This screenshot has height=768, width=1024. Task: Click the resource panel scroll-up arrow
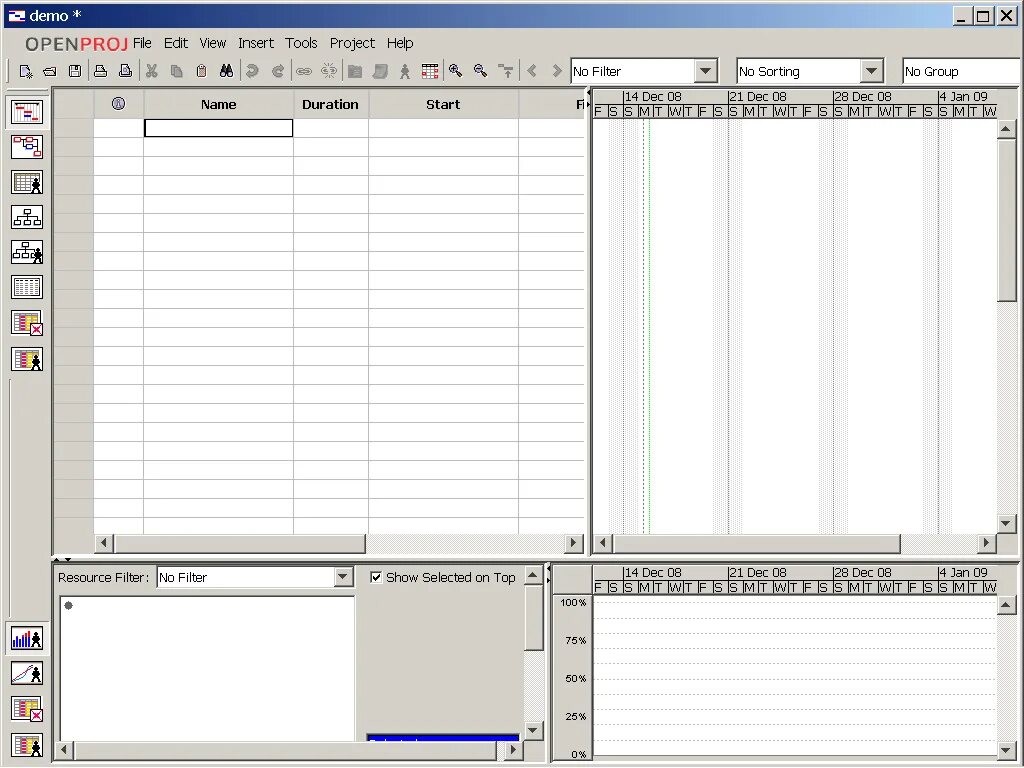coord(533,575)
